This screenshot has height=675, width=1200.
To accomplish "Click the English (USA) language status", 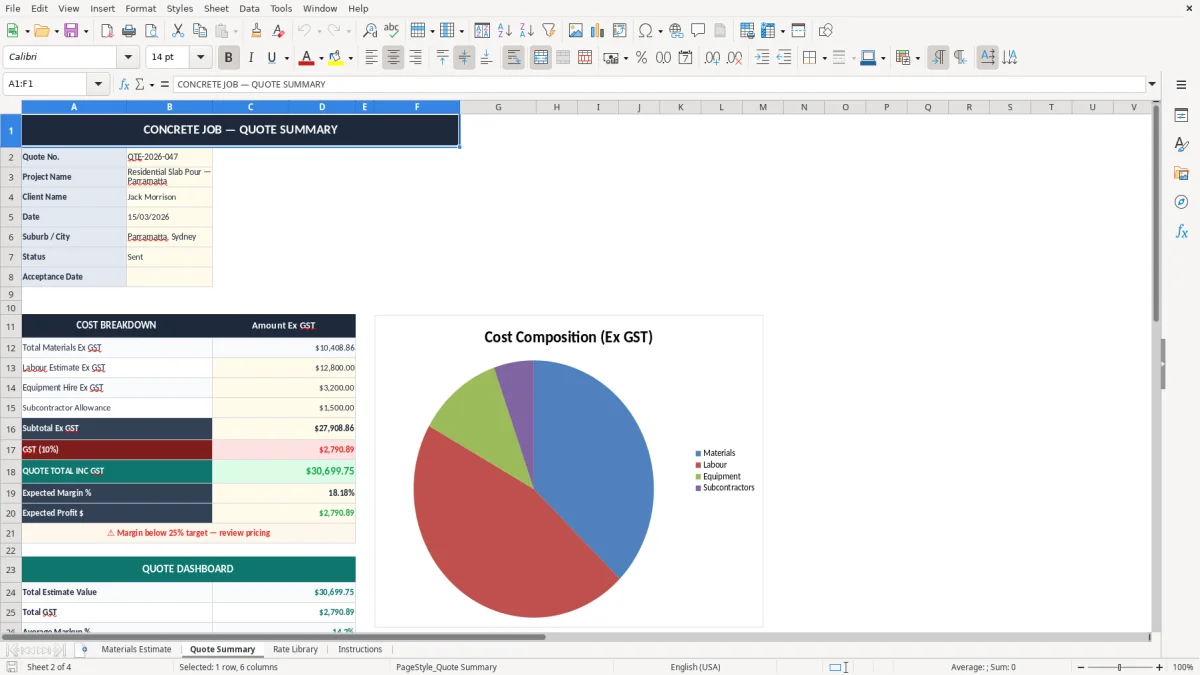I will tap(695, 667).
